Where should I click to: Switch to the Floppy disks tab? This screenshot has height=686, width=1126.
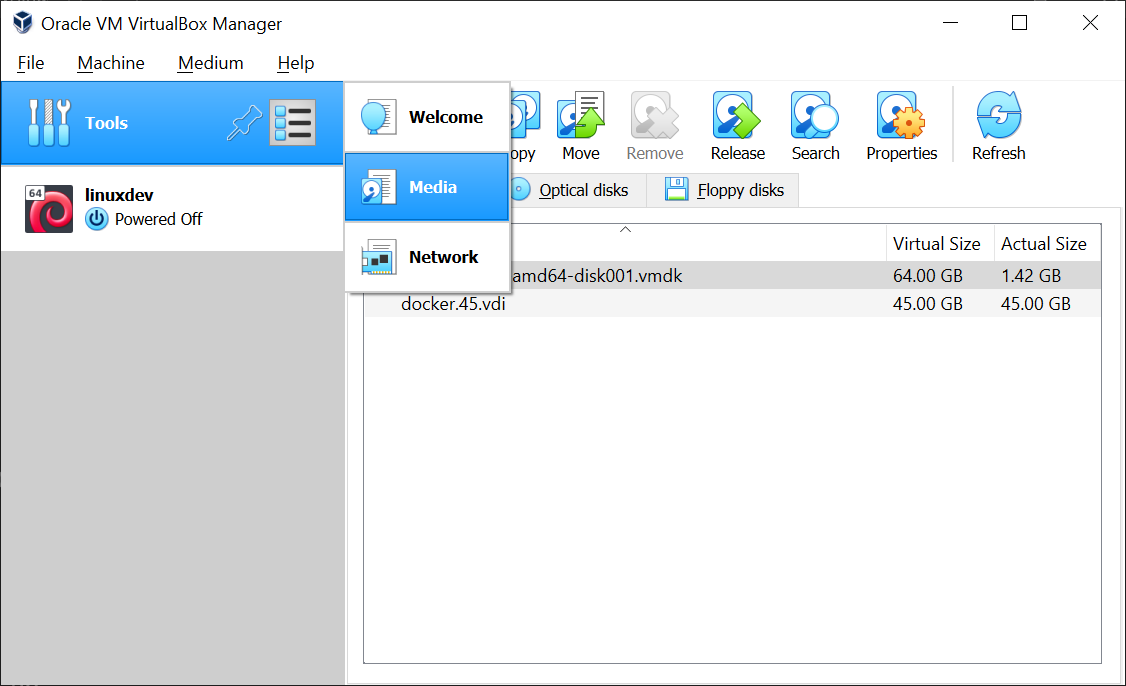[724, 190]
